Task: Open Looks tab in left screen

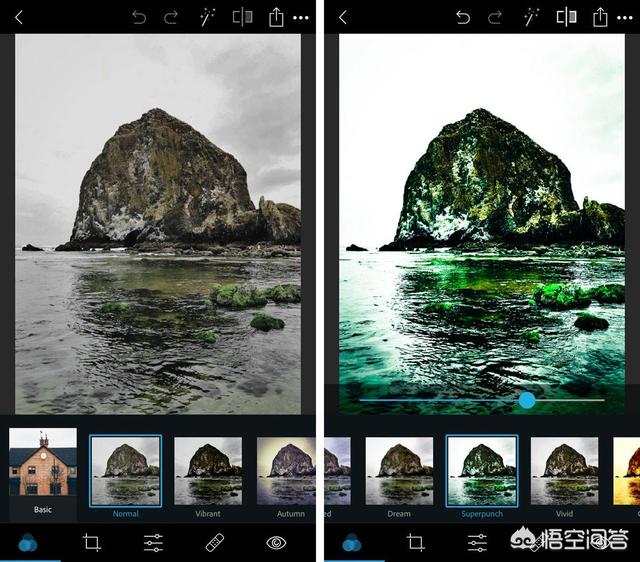Action: (28, 543)
